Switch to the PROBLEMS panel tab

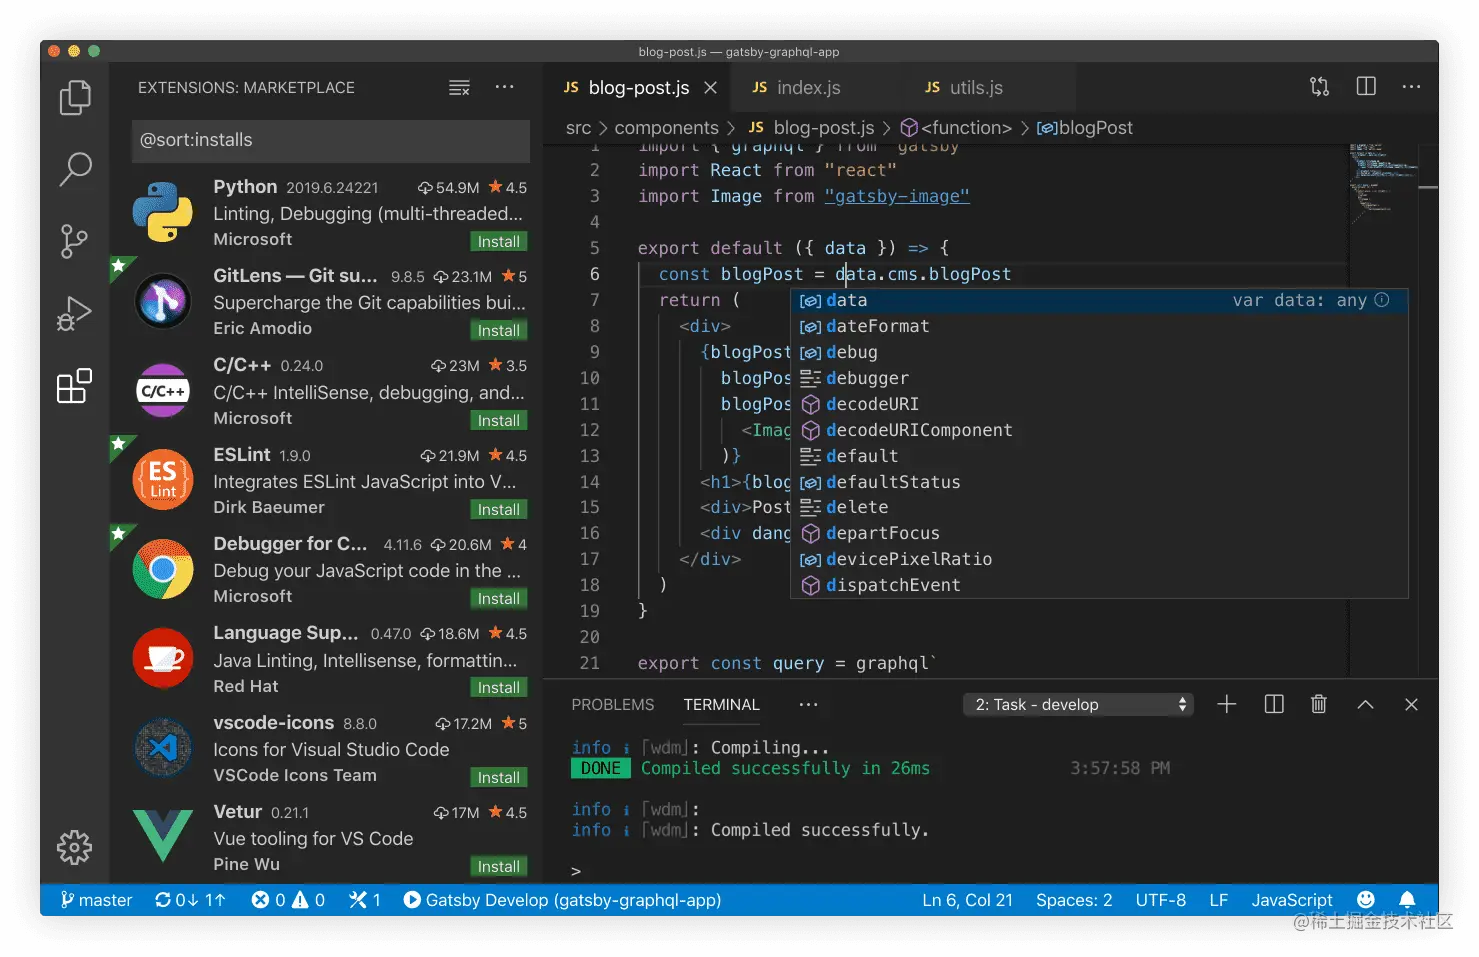click(x=613, y=704)
